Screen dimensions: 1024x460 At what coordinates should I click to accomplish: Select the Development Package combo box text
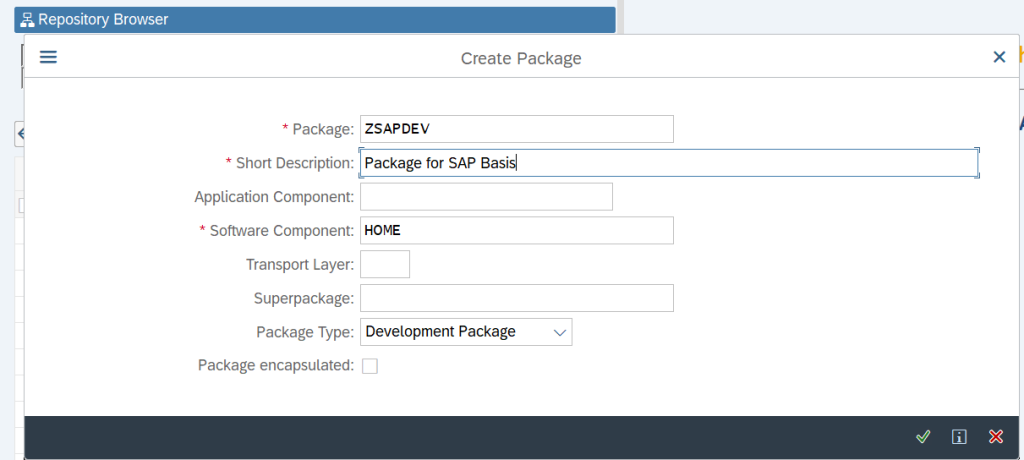441,332
